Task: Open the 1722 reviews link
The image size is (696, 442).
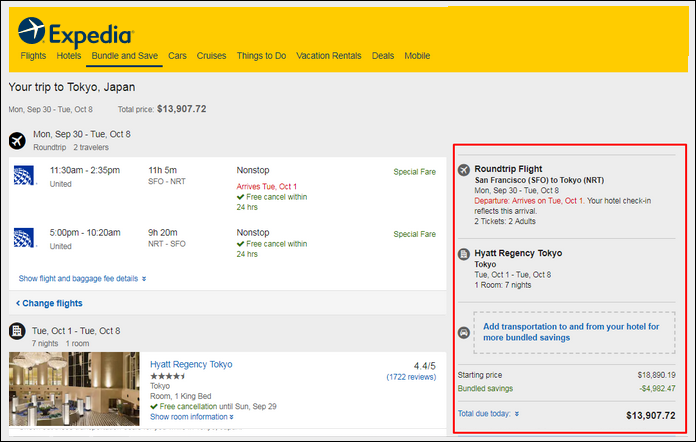Action: (411, 377)
